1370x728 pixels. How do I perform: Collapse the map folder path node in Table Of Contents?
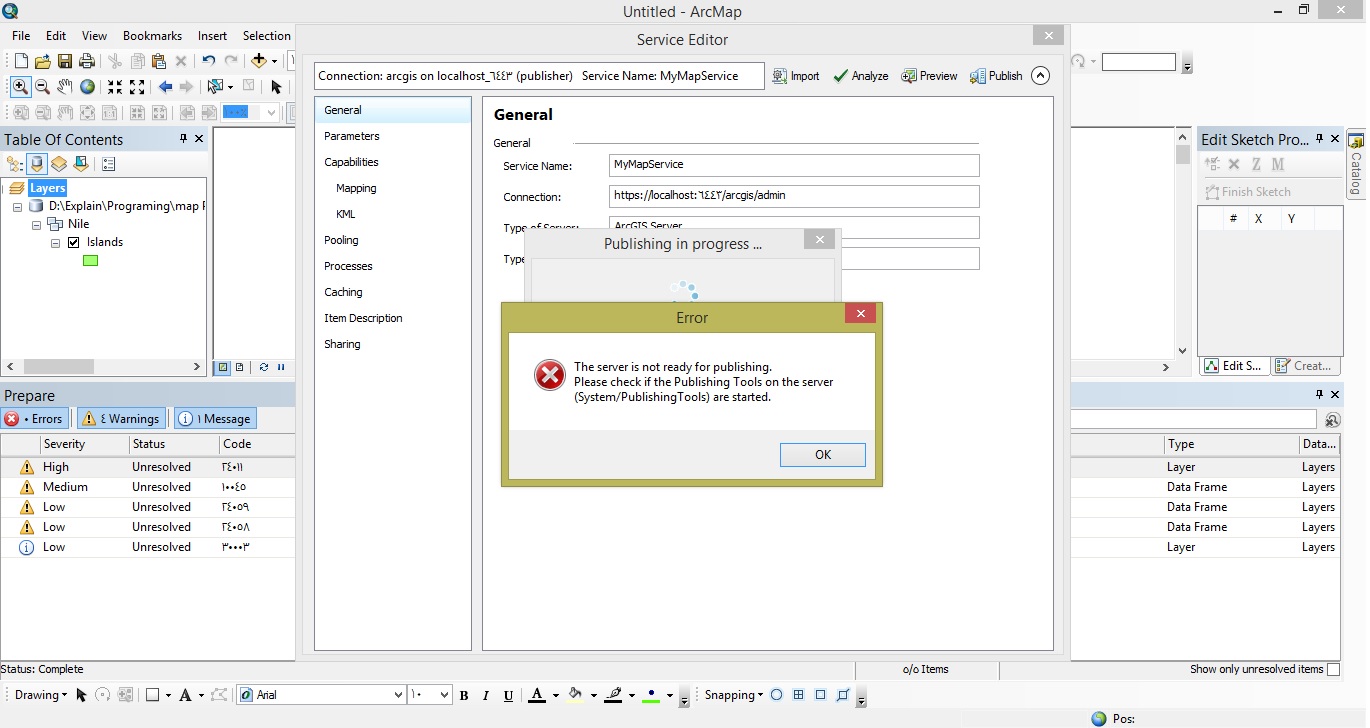coord(18,207)
